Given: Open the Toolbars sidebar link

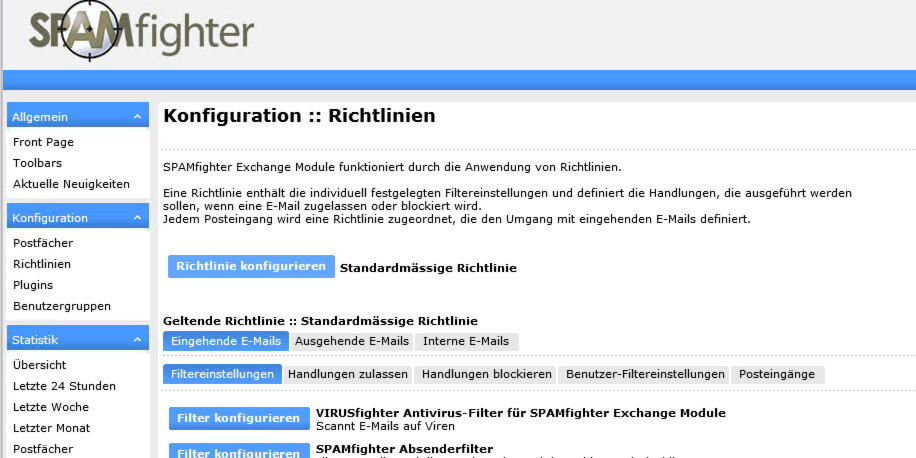Looking at the screenshot, I should [37, 163].
